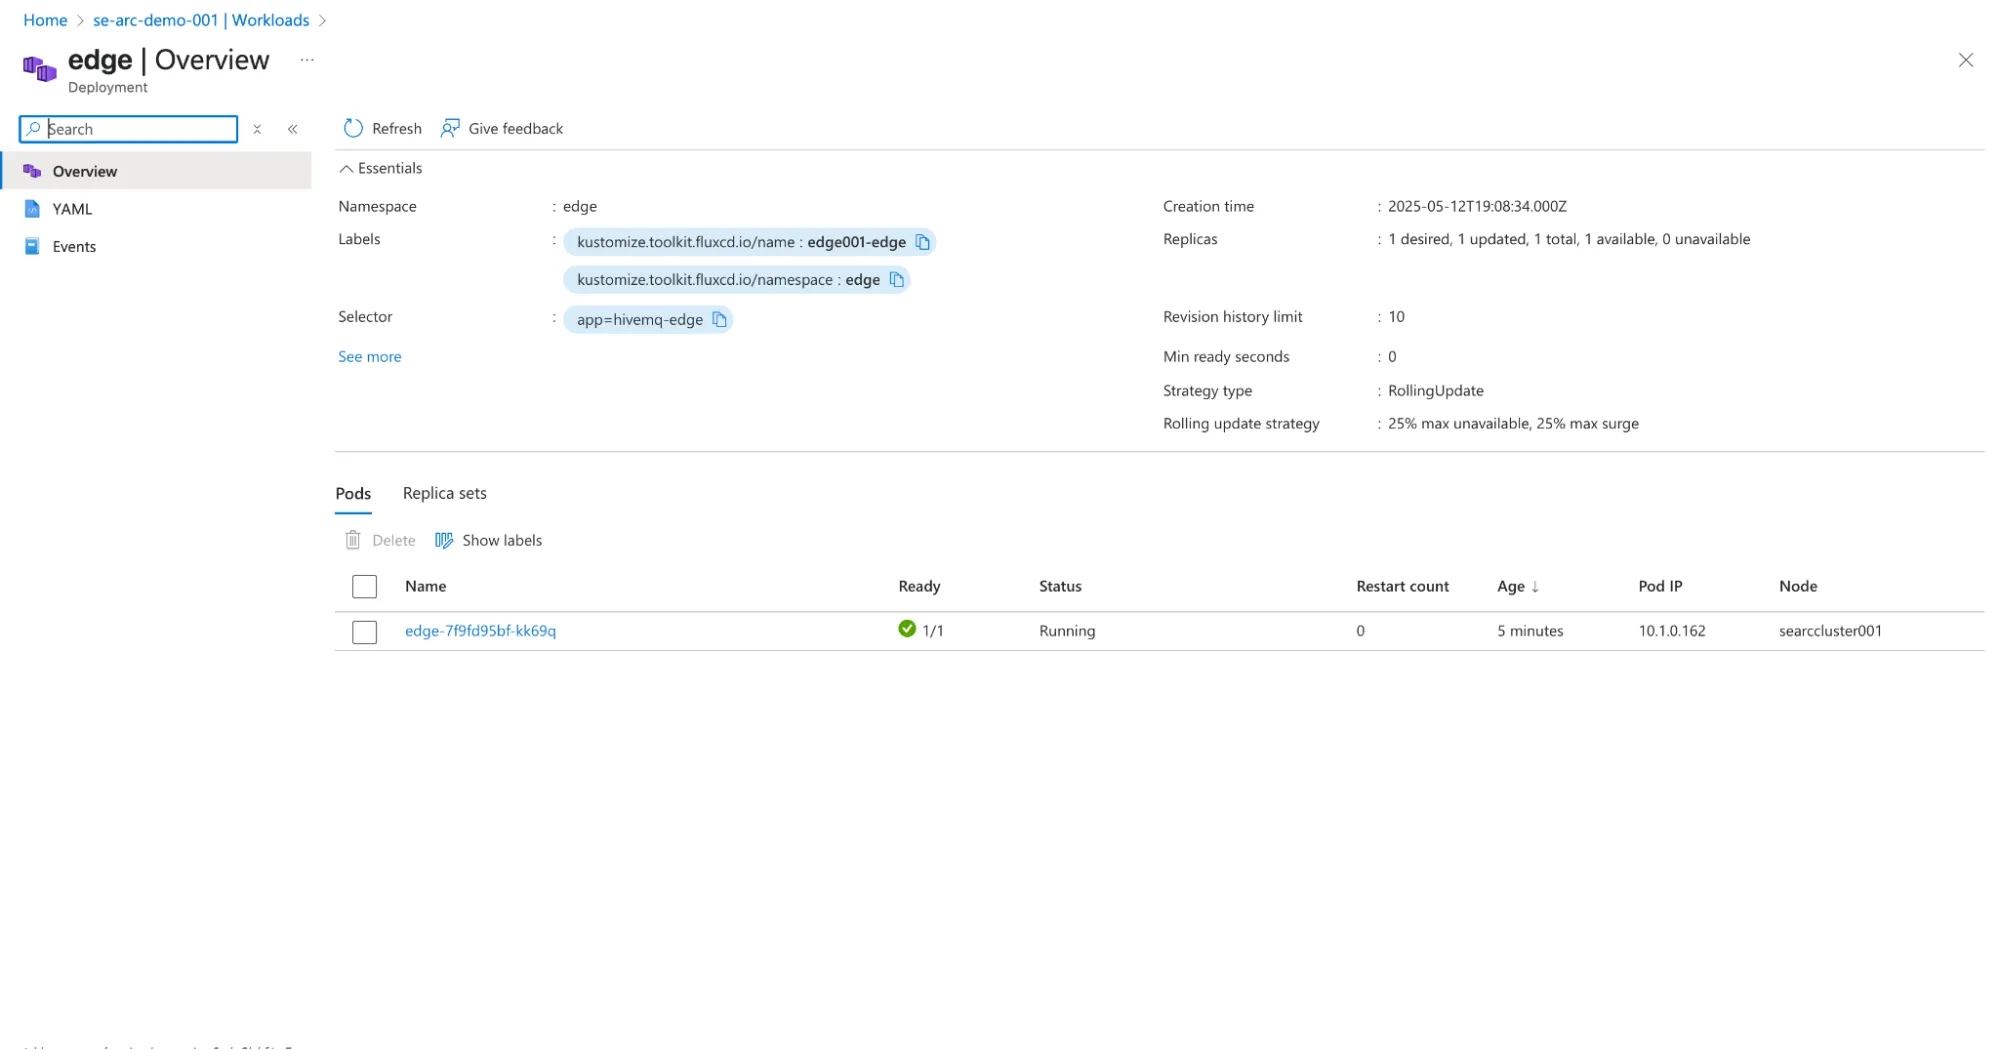1999x1050 pixels.
Task: Collapse the Essentials section
Action: pos(381,168)
